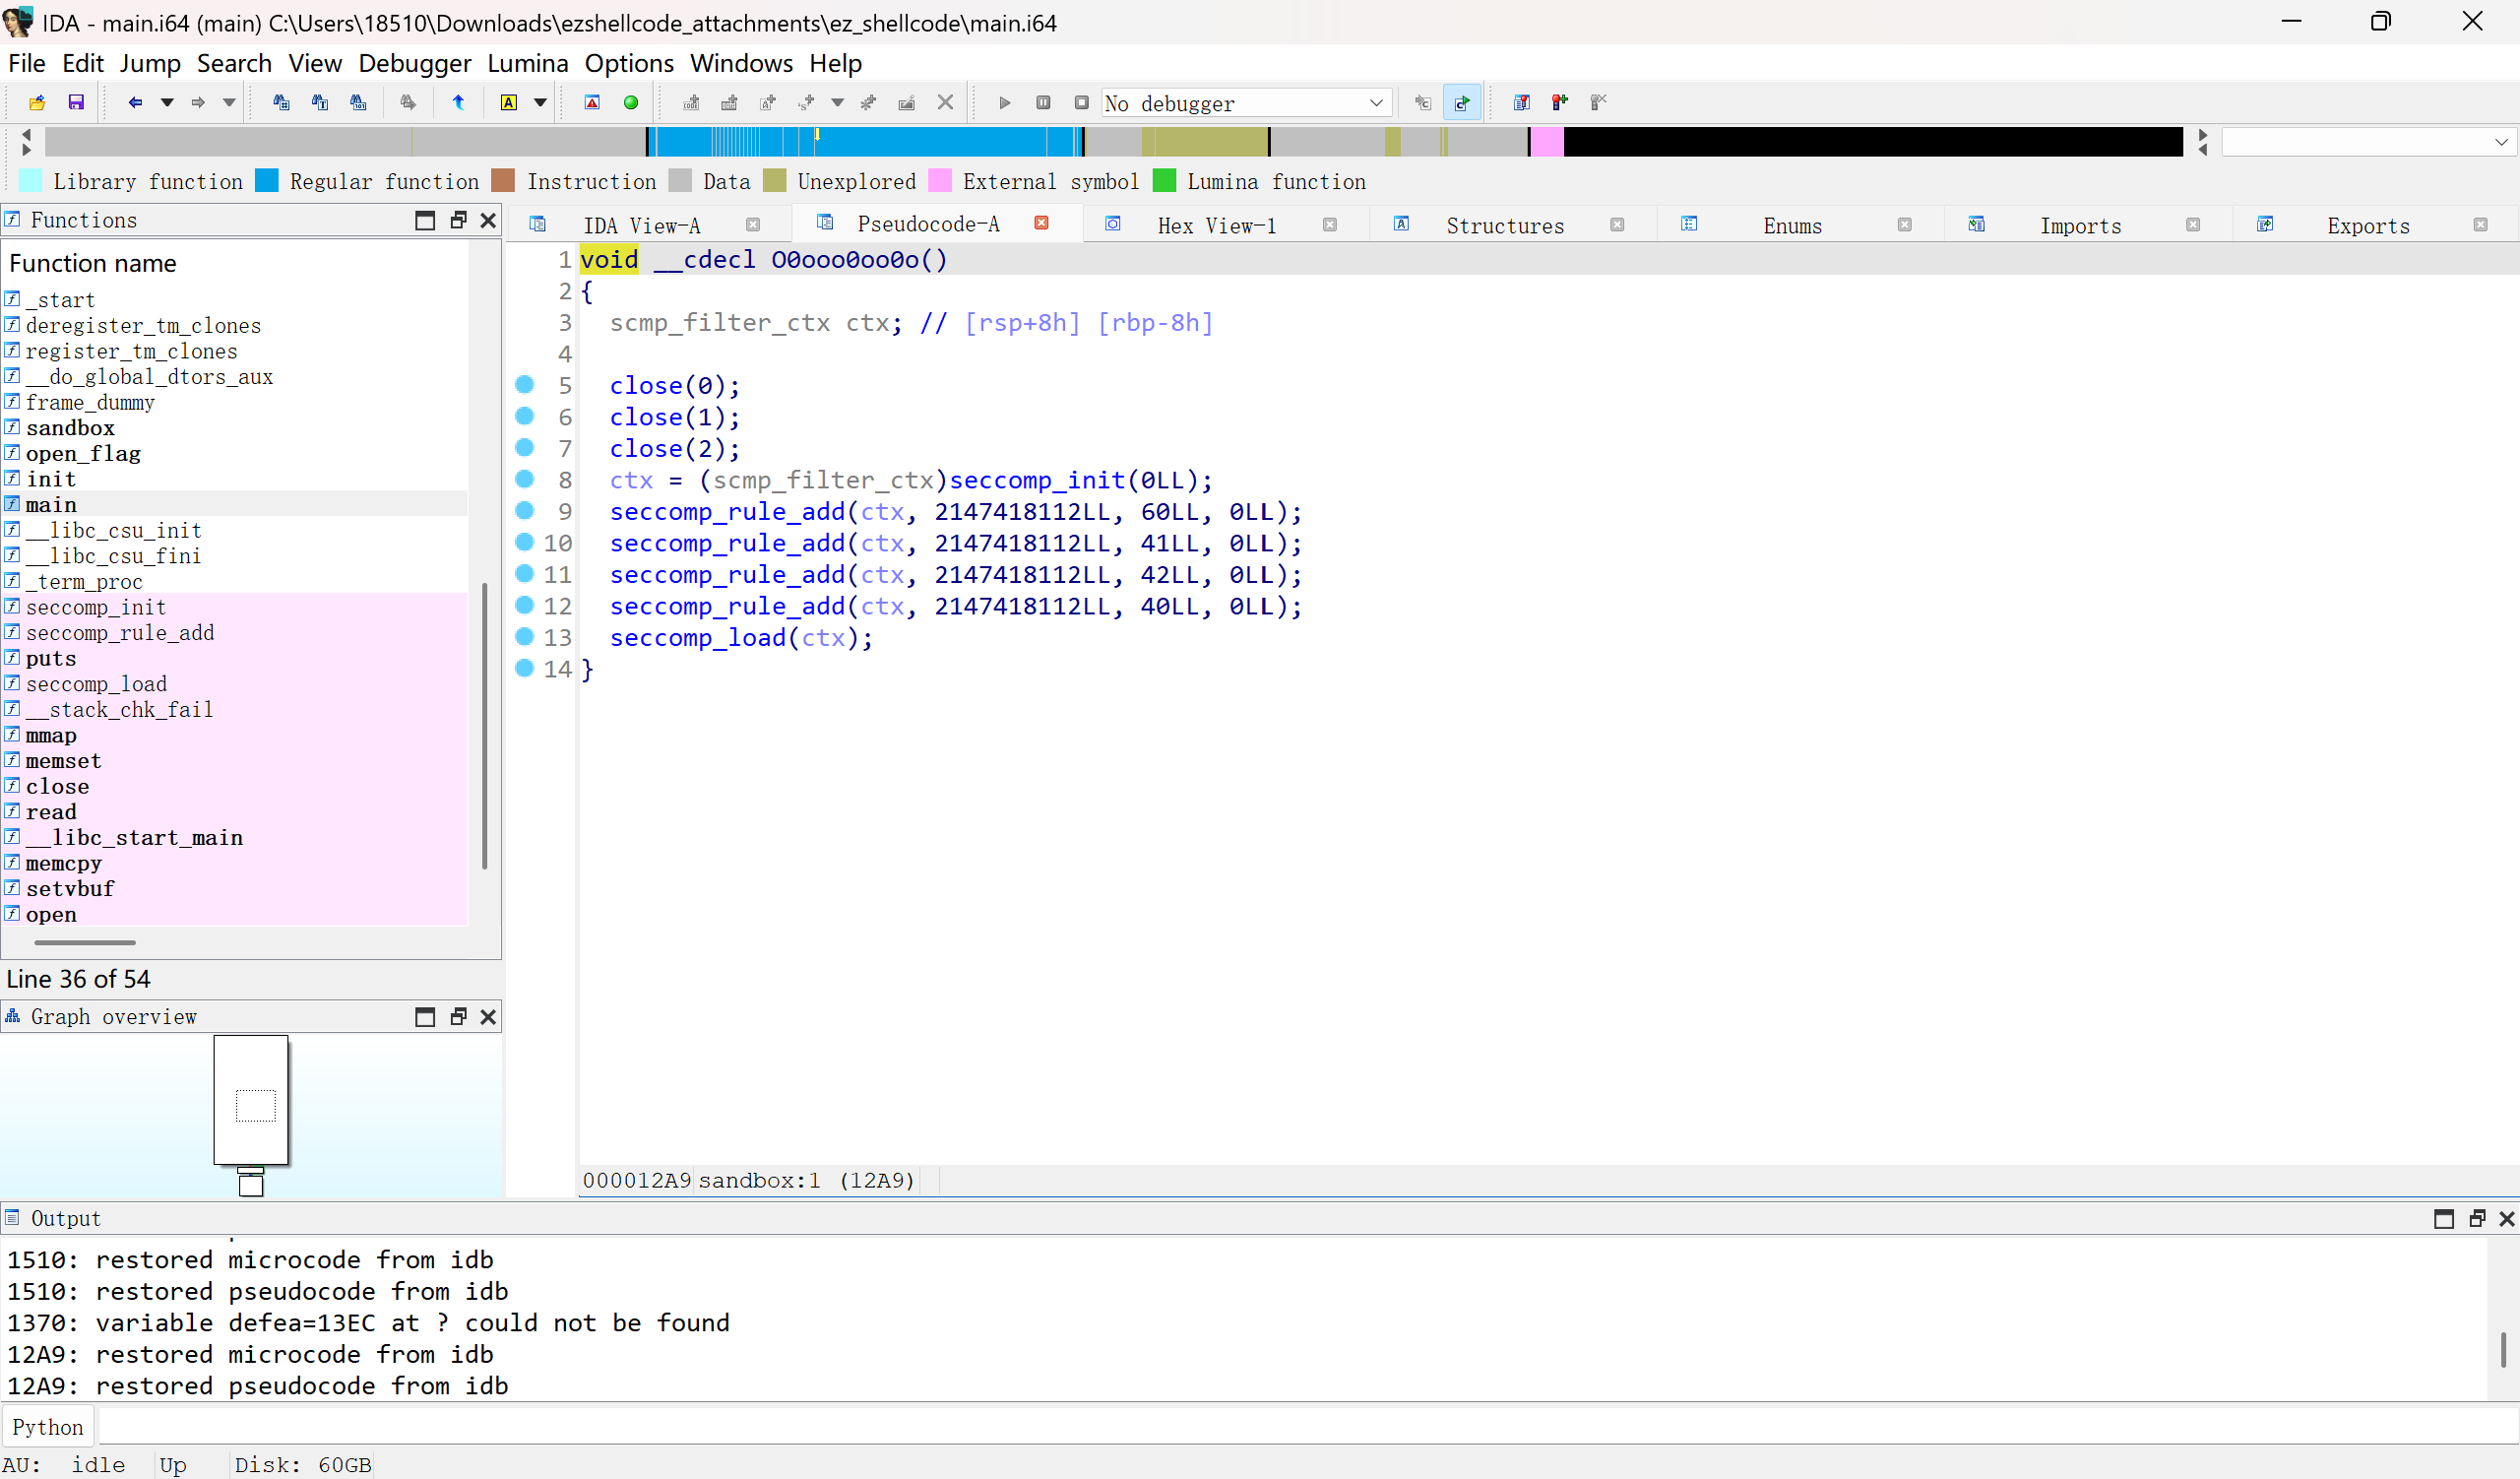The width and height of the screenshot is (2520, 1479).
Task: Click the seccomp_load call in pseudocode
Action: [x=698, y=638]
